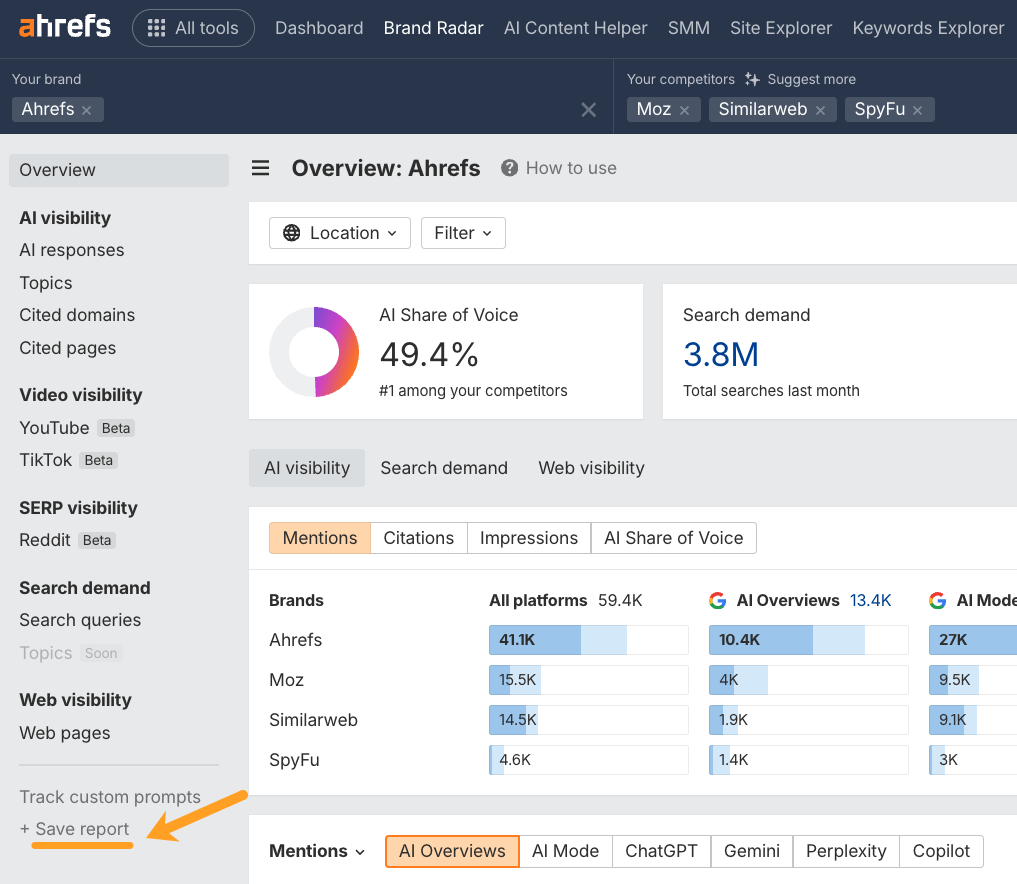This screenshot has width=1017, height=884.
Task: Open the How to use help
Action: click(x=559, y=168)
